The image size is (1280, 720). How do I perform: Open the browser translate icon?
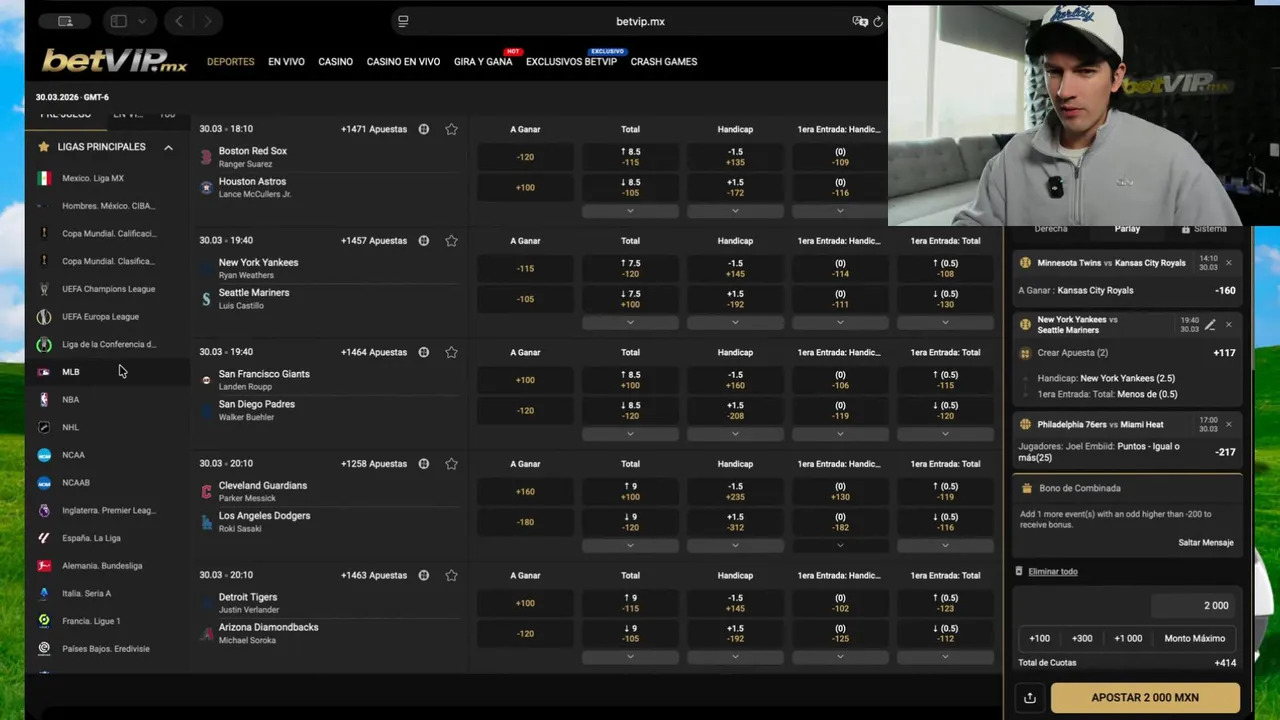point(860,21)
